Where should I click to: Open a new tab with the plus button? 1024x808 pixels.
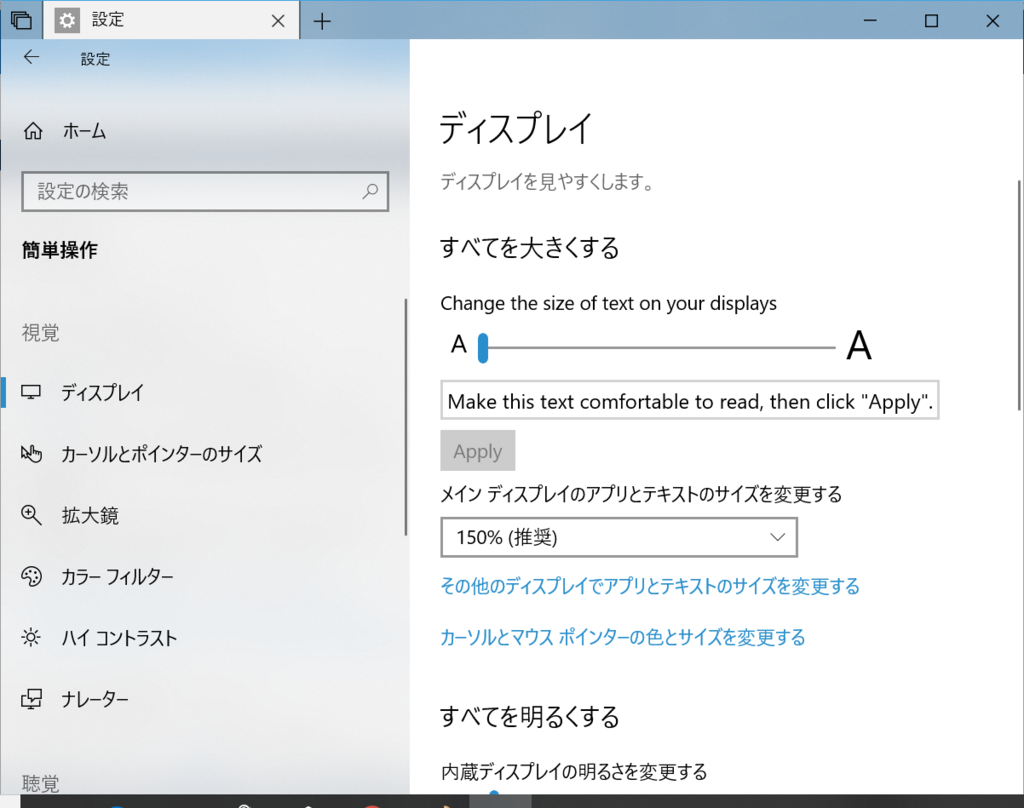coord(322,19)
